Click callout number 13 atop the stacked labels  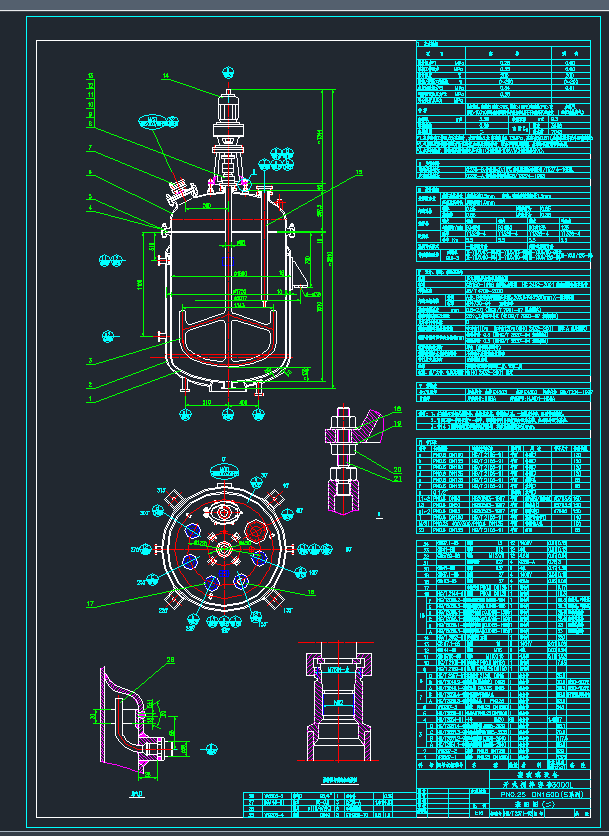pyautogui.click(x=90, y=76)
